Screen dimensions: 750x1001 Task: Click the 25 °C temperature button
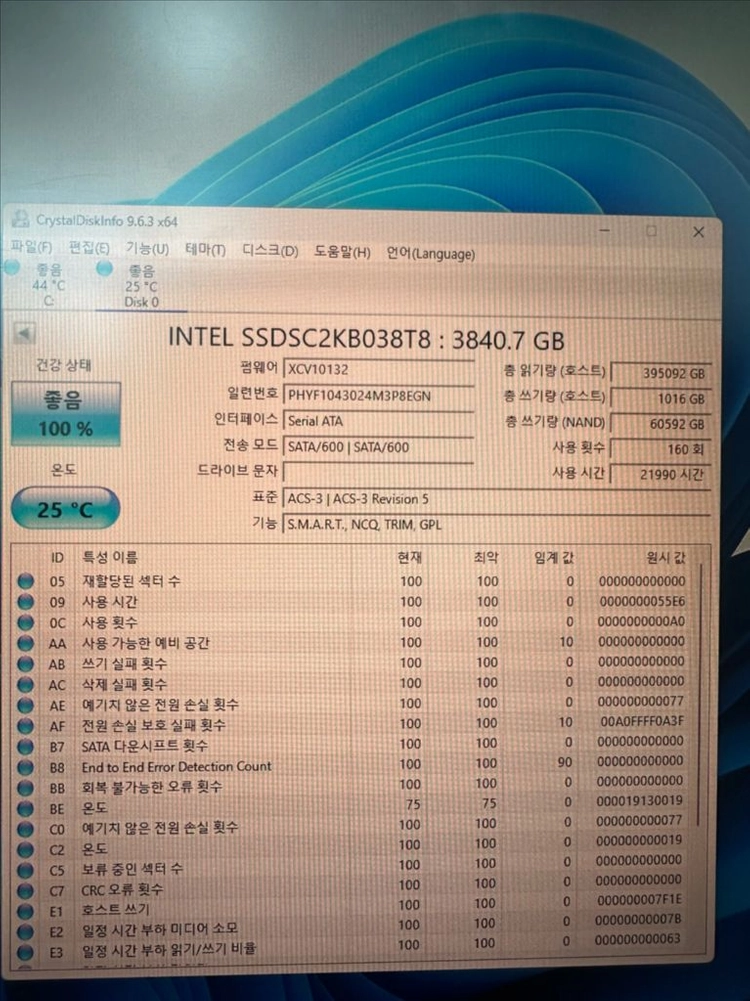pyautogui.click(x=66, y=509)
